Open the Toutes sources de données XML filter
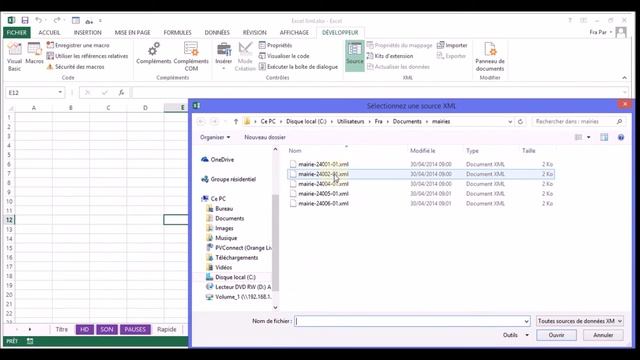 click(580, 321)
